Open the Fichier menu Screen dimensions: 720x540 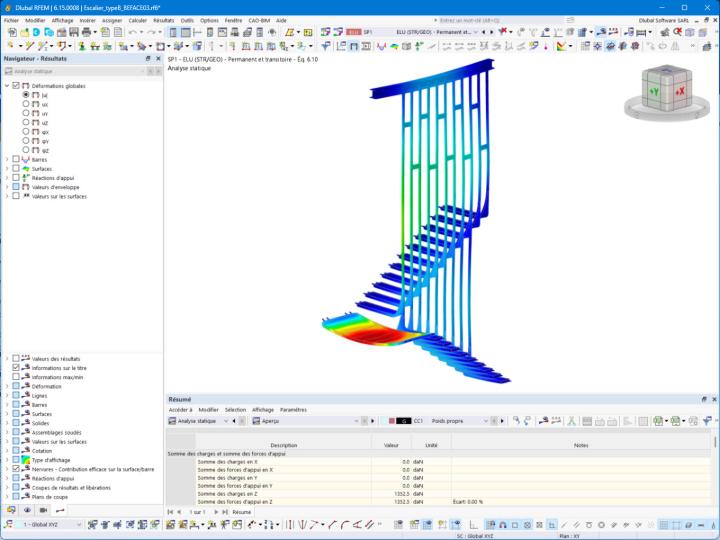click(x=11, y=21)
